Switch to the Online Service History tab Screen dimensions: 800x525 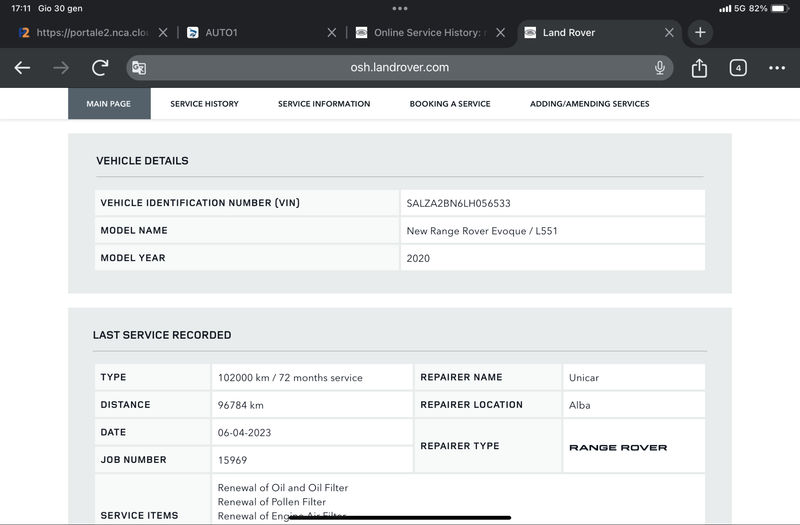coord(429,32)
